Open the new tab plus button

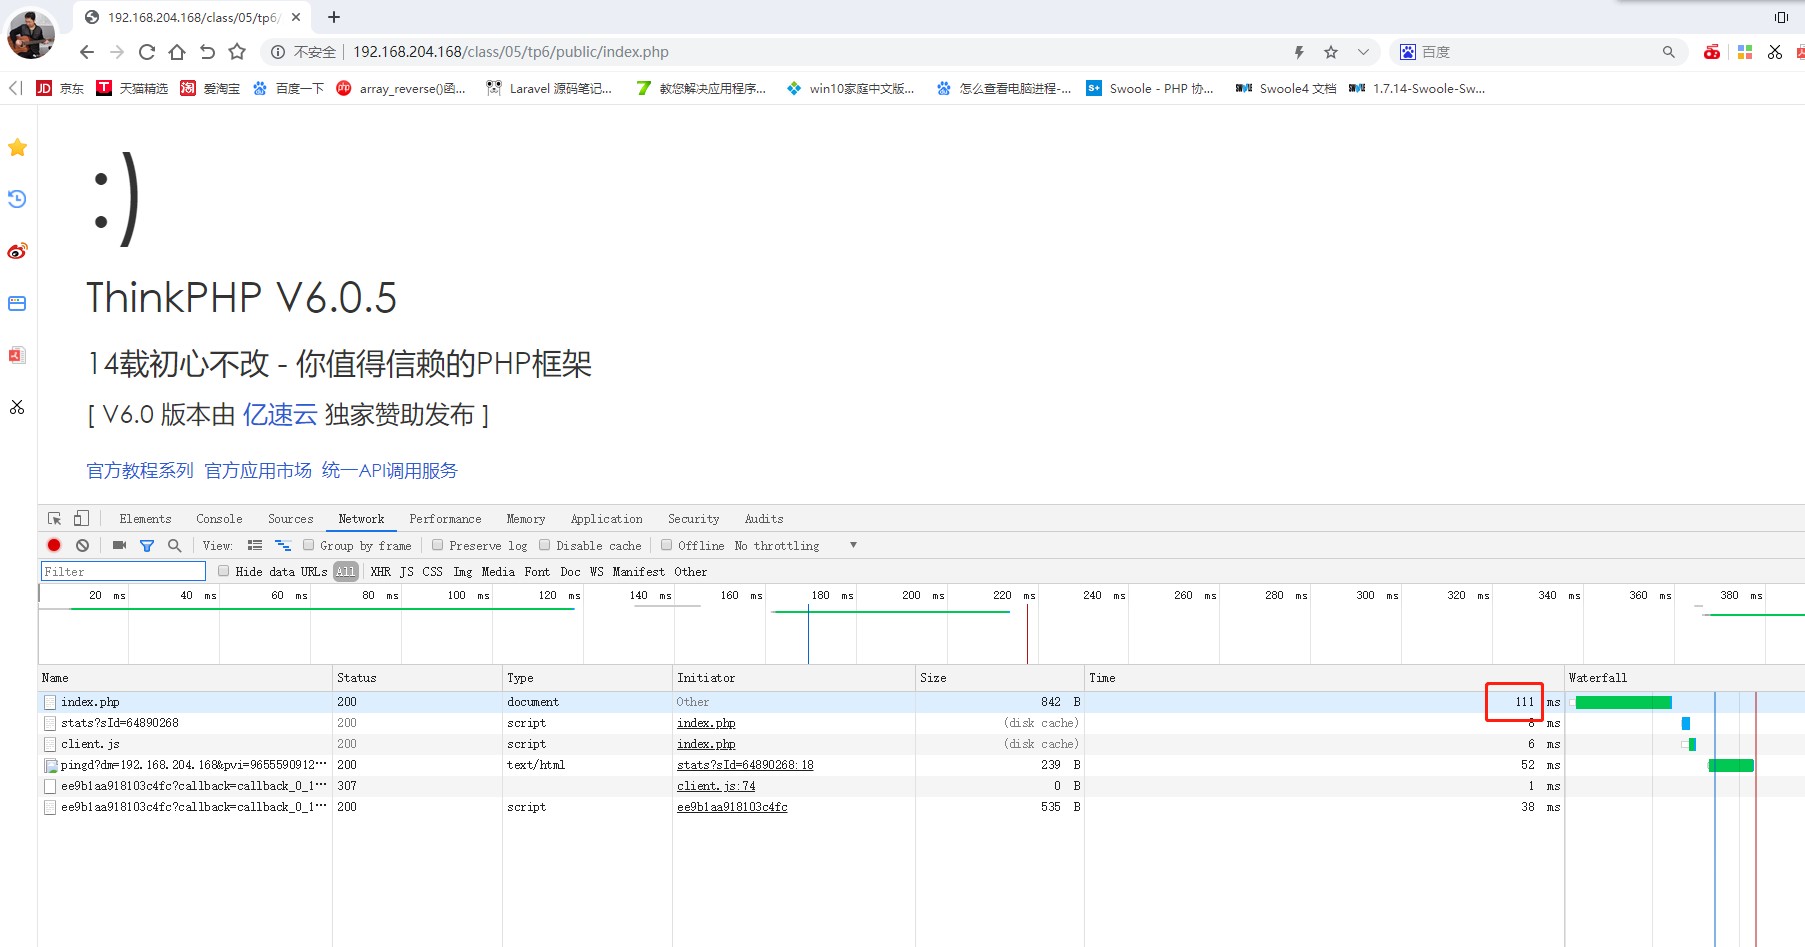pyautogui.click(x=334, y=17)
